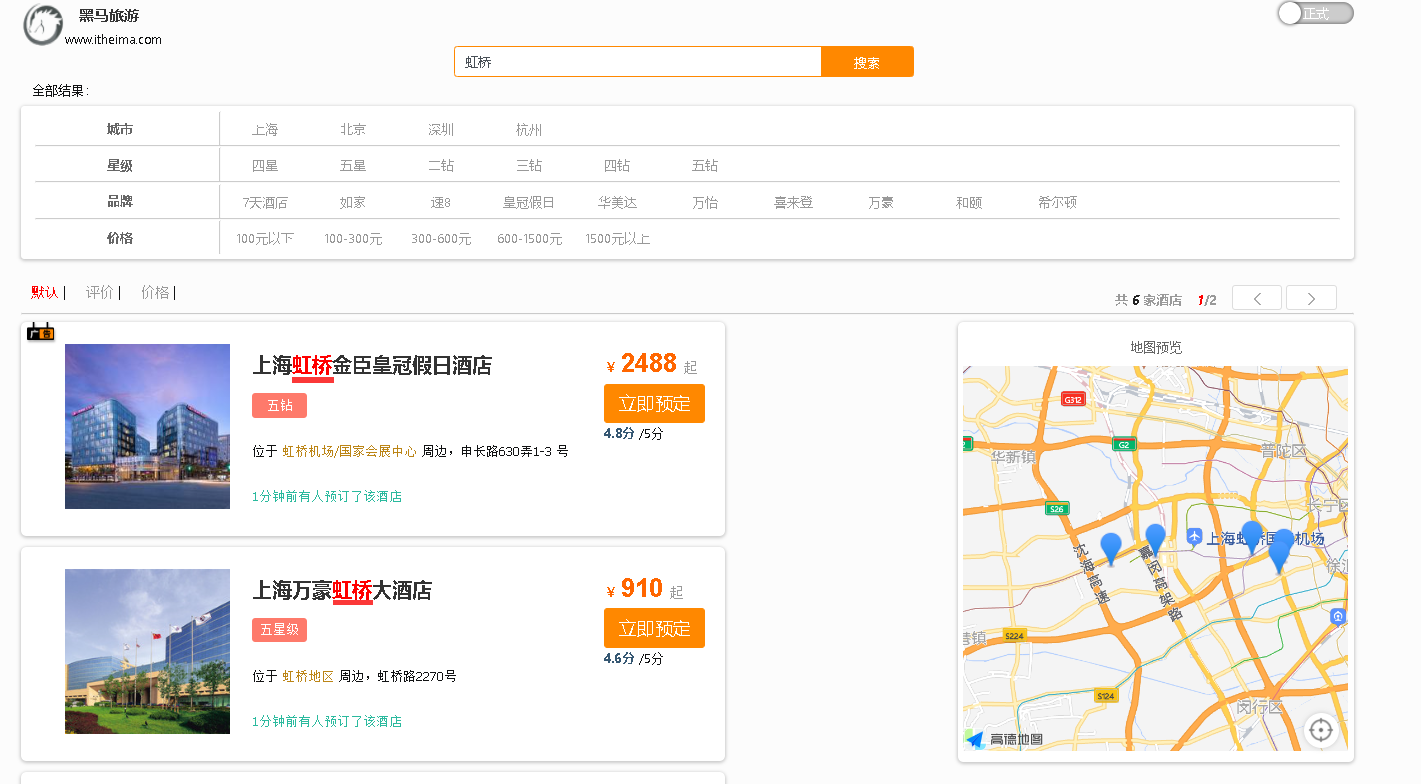Focus the search box containing 虹桥
This screenshot has height=784, width=1421.
click(638, 62)
